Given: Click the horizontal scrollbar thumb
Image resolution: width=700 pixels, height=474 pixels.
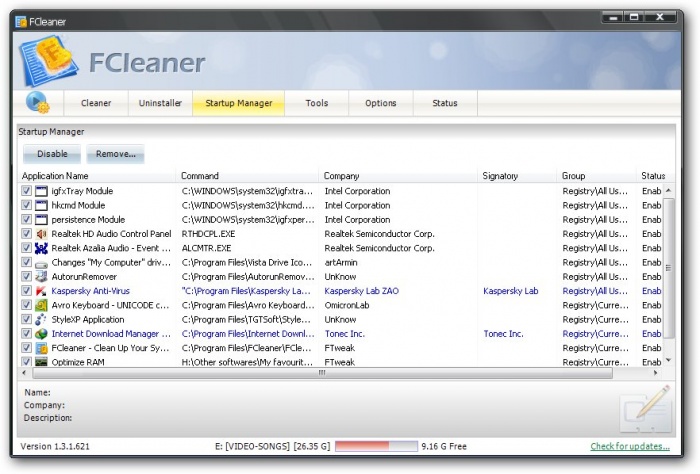Looking at the screenshot, I should tap(322, 373).
